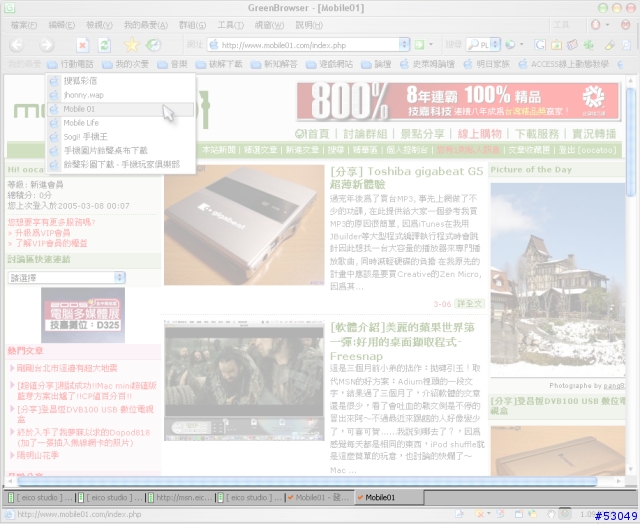Go back with the Back arrow button

[17, 45]
